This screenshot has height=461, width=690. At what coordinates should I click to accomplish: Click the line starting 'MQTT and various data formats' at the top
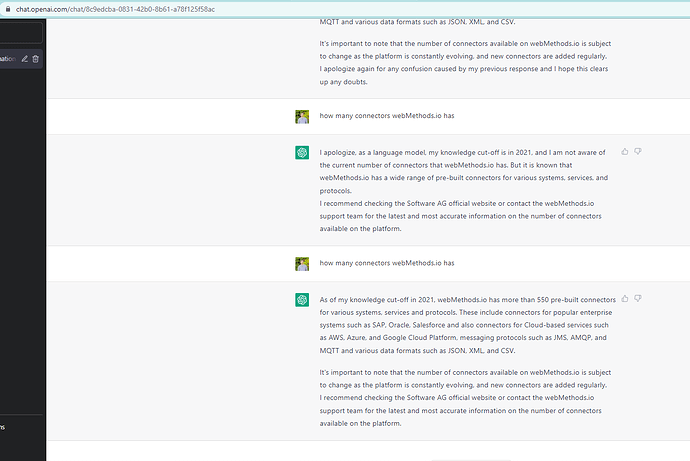click(x=417, y=22)
